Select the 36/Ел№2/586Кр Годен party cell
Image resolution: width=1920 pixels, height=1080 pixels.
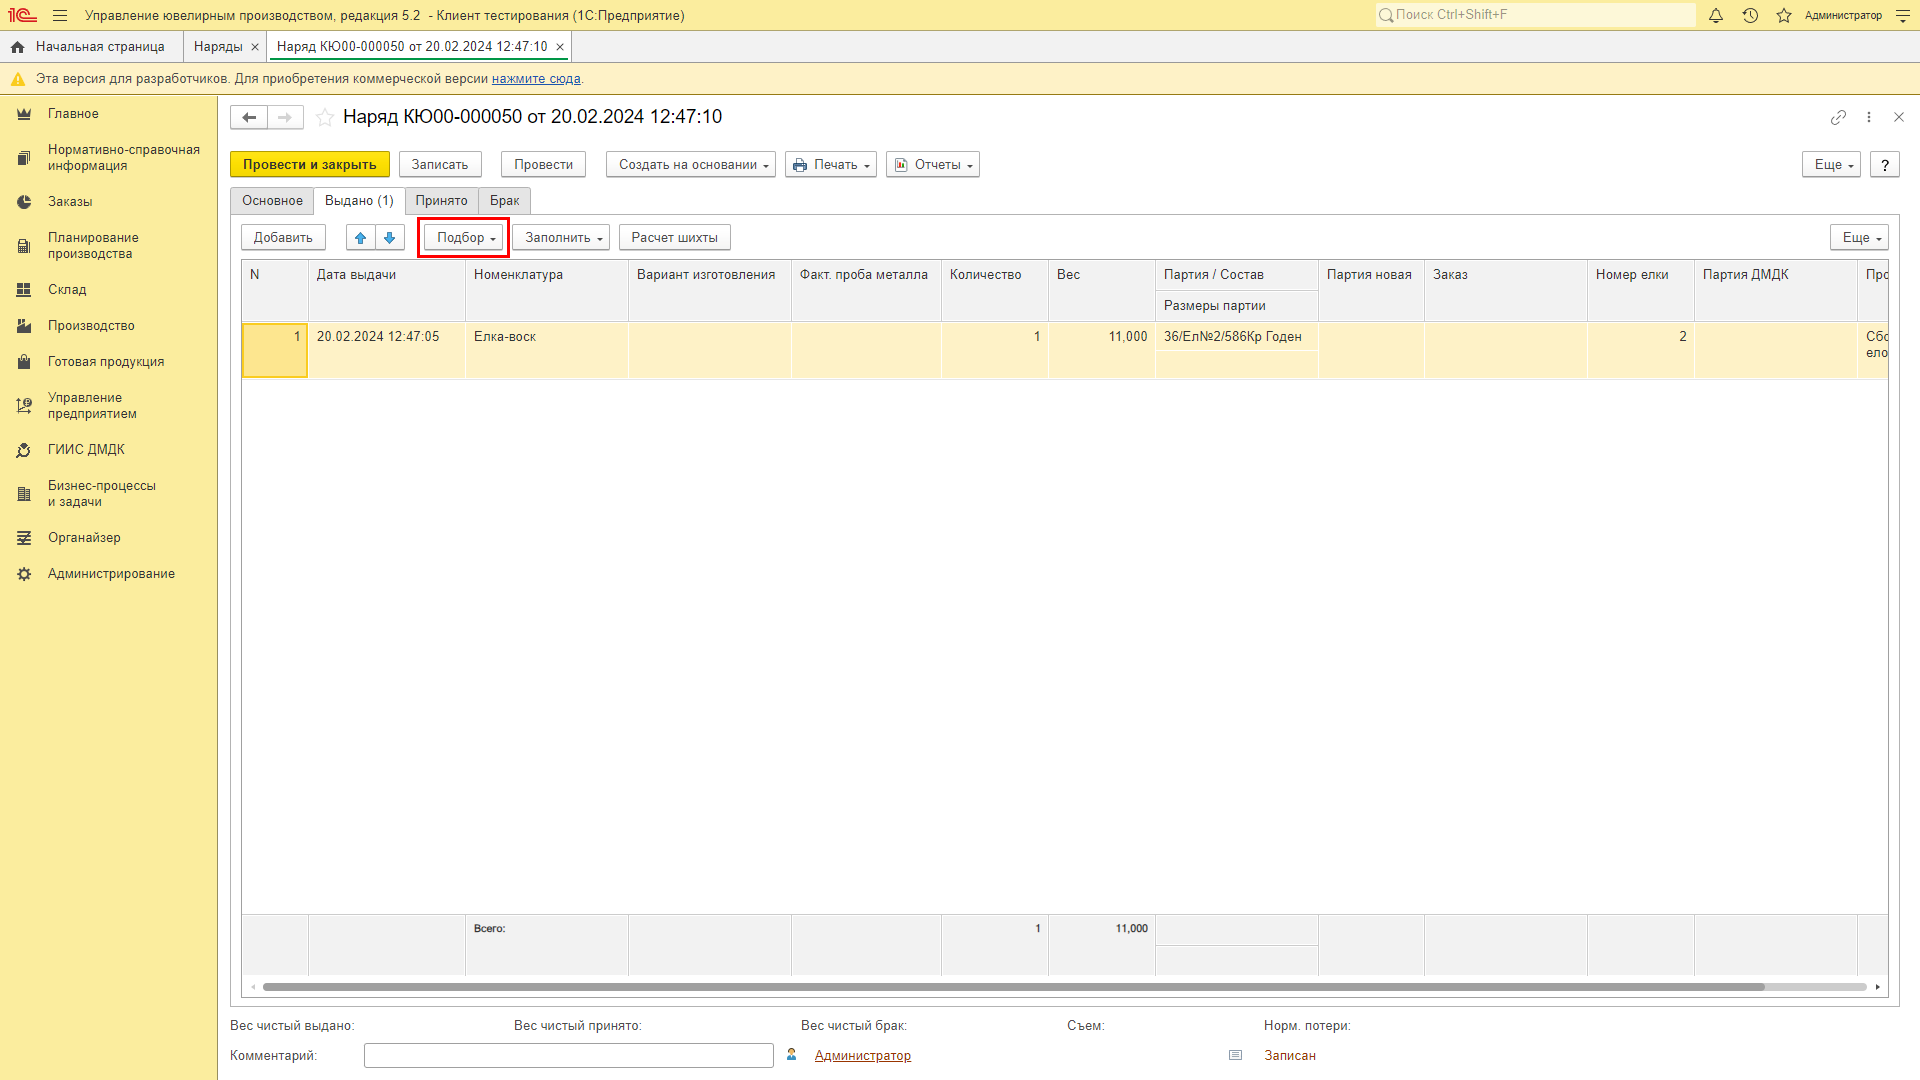tap(1236, 337)
